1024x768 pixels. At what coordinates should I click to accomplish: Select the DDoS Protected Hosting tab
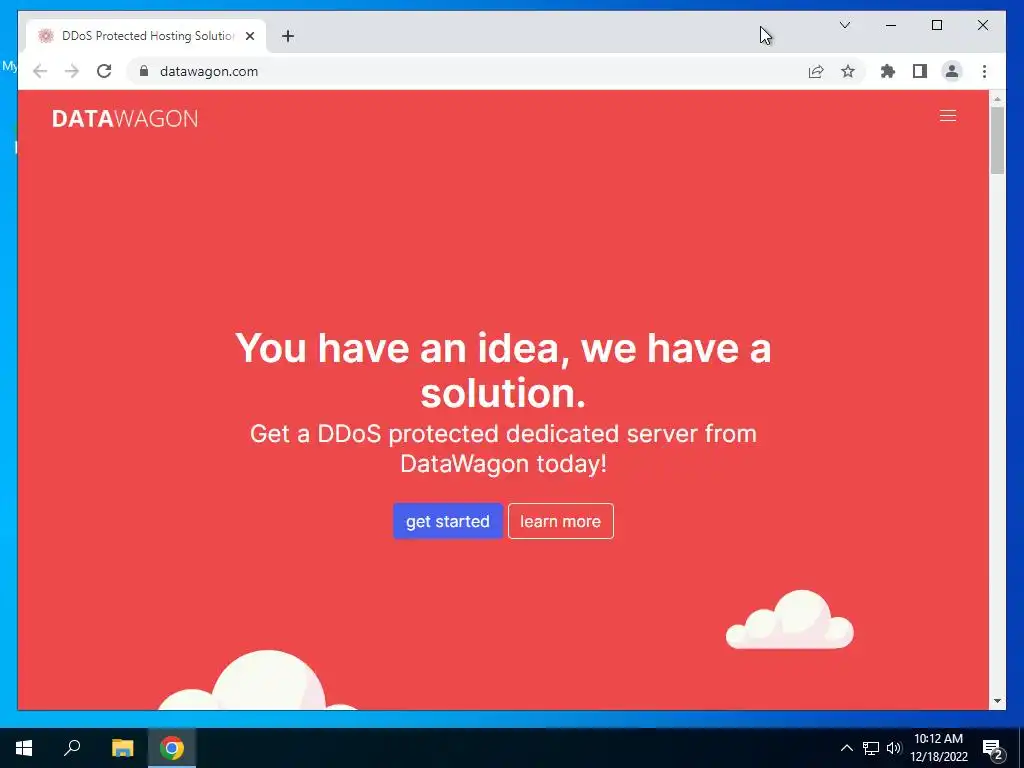coord(146,36)
